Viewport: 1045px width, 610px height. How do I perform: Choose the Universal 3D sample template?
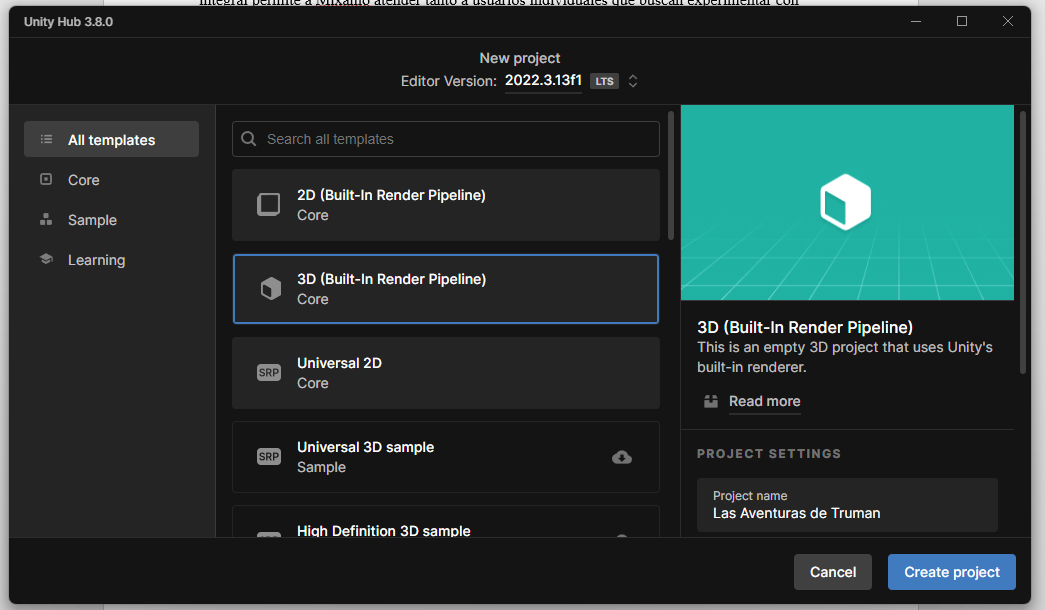point(446,457)
